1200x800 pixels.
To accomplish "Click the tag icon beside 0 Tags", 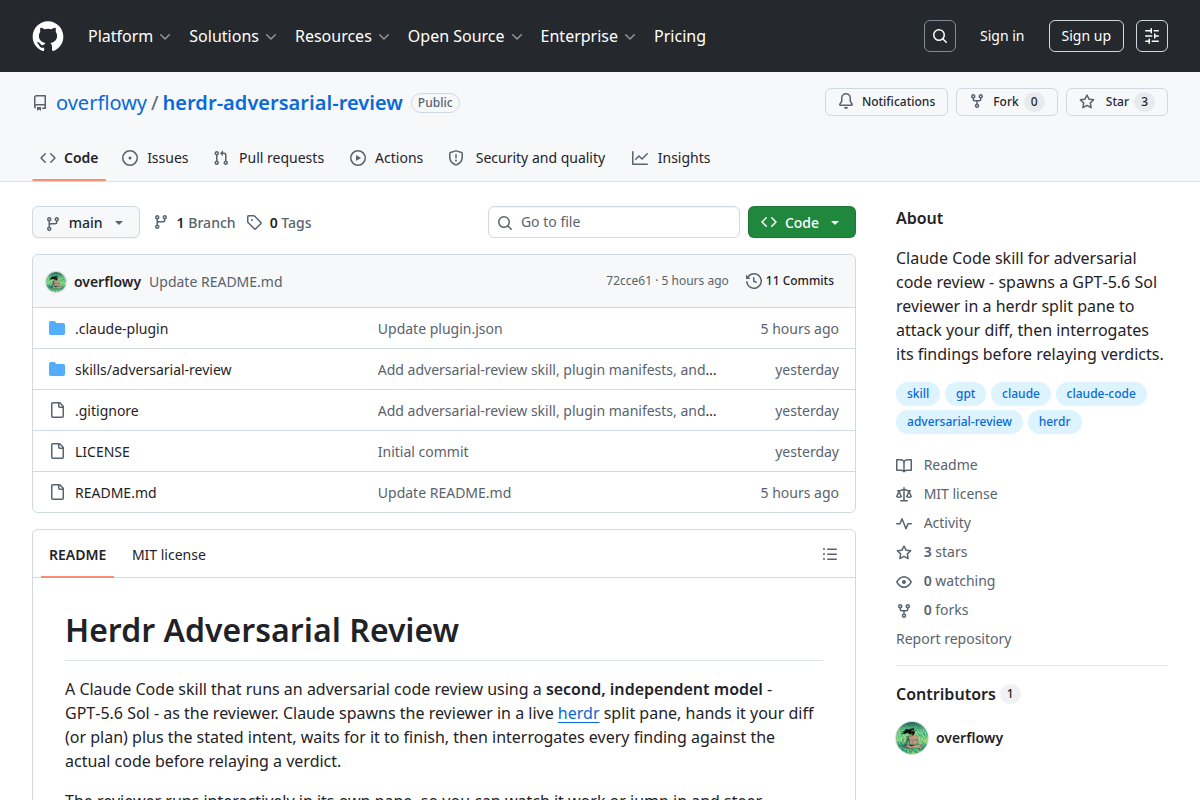I will point(255,223).
